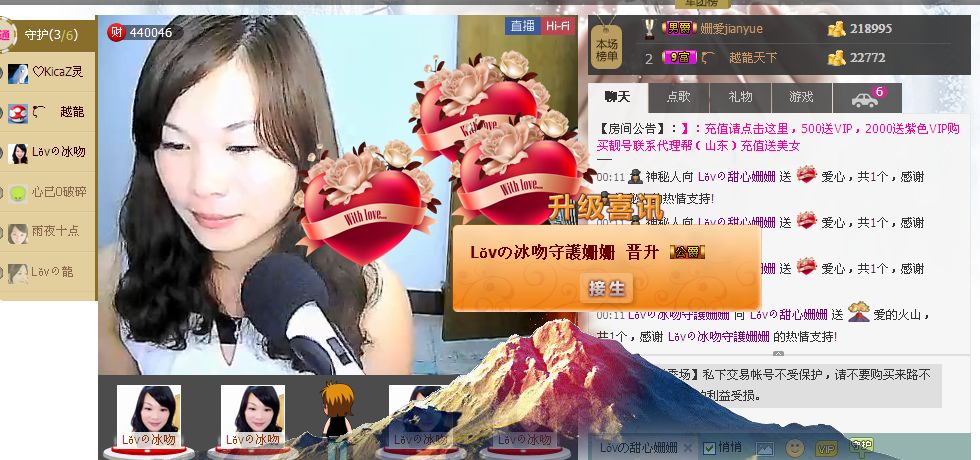Click ♡KicaZ灵 avatar thumbnail
Screen dimensions: 980x460
pyautogui.click(x=18, y=73)
